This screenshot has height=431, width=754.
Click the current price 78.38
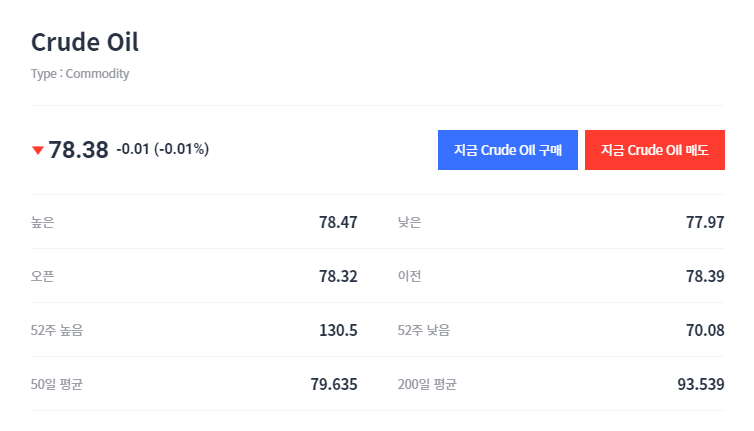pyautogui.click(x=78, y=150)
